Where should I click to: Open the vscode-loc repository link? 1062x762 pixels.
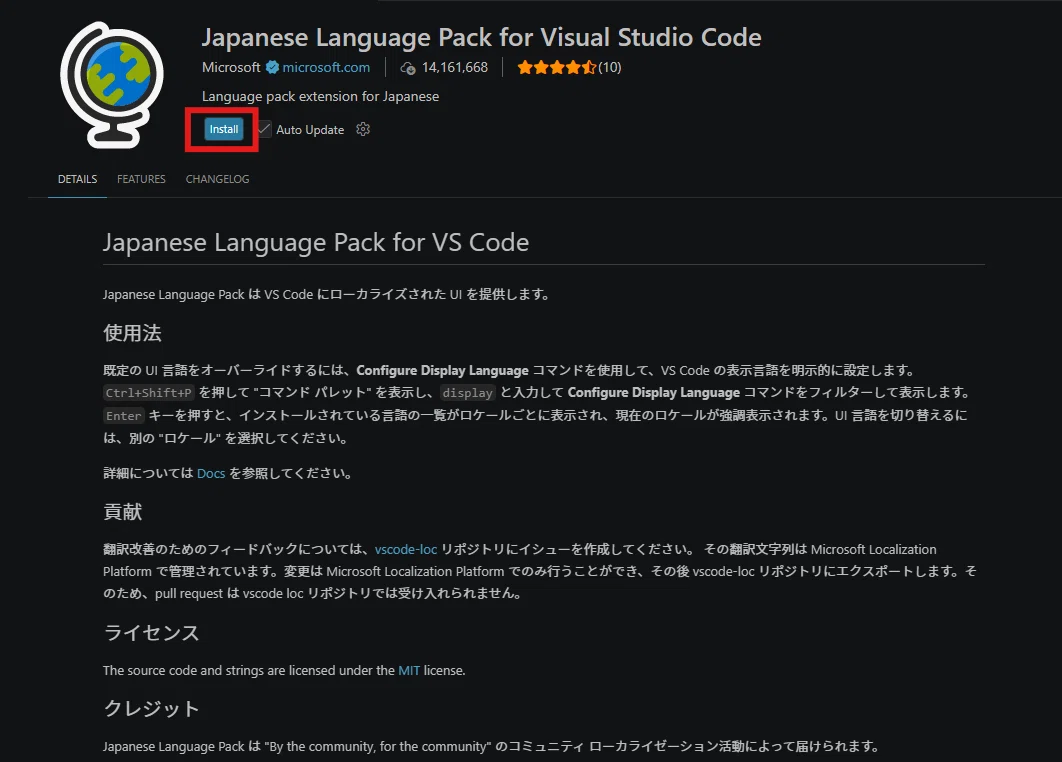point(406,549)
